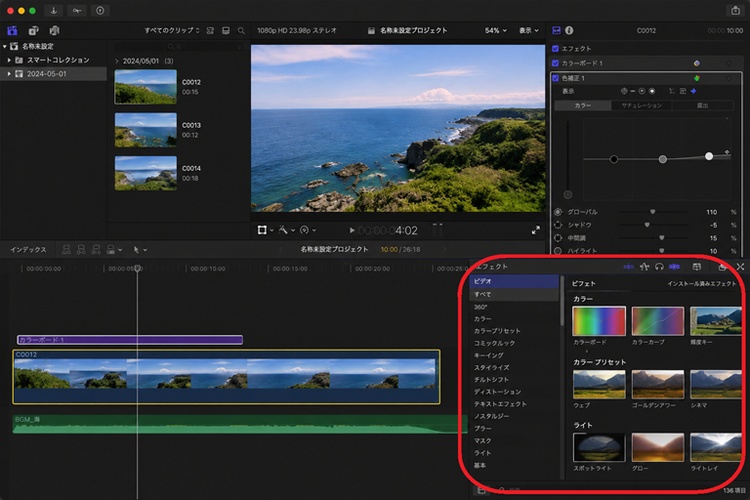The image size is (750, 500).
Task: Click the blue keyframe diamond in 表示 row
Action: tap(694, 91)
